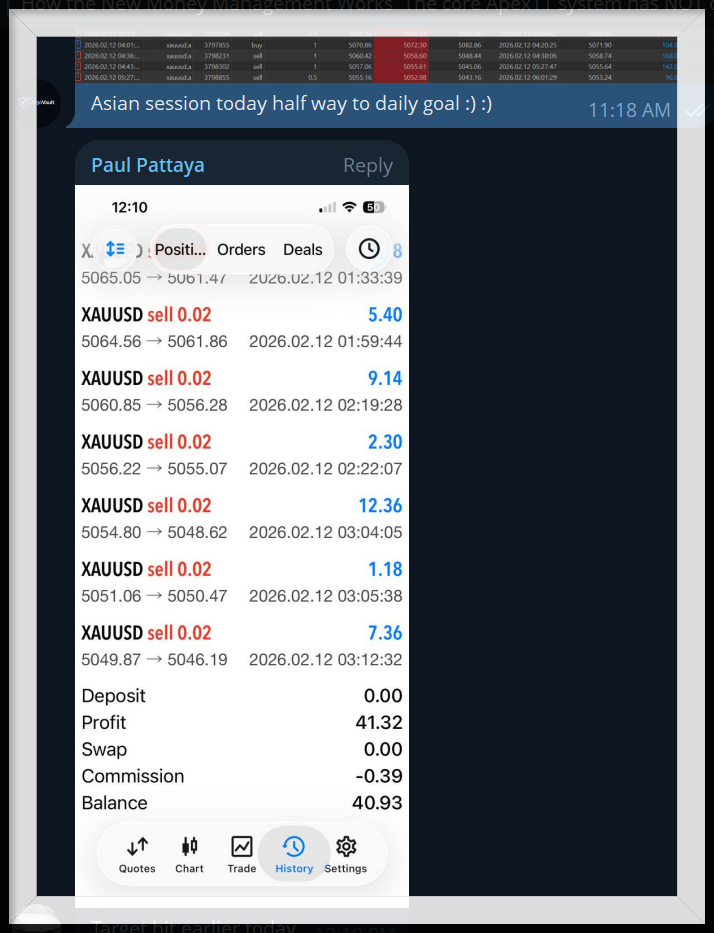Tap the battery indicator in phone status bar

(374, 207)
